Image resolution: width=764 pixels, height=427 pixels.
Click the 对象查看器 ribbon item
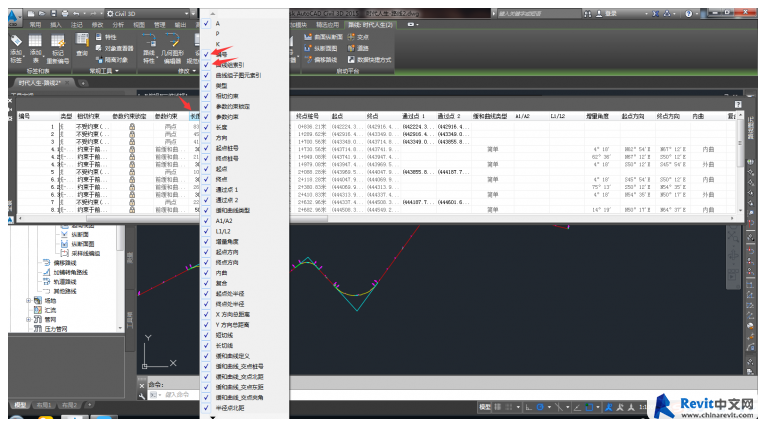[114, 48]
